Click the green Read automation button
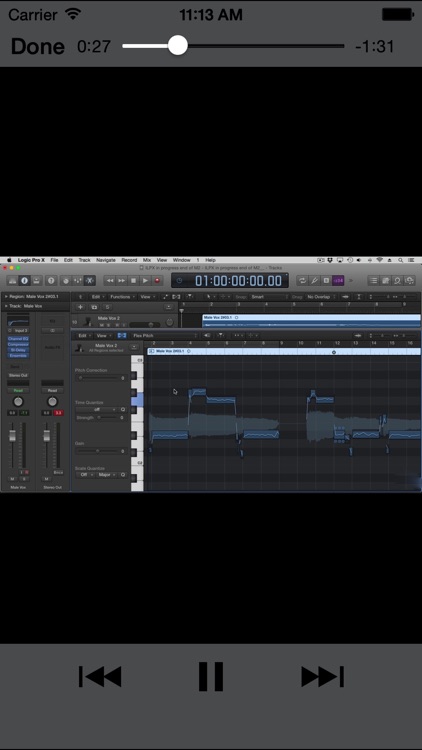 coord(18,391)
